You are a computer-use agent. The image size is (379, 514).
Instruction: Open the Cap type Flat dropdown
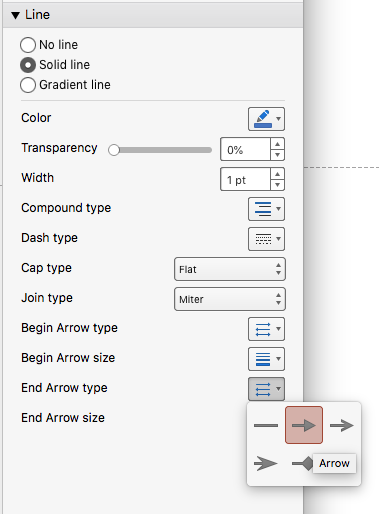coord(230,269)
